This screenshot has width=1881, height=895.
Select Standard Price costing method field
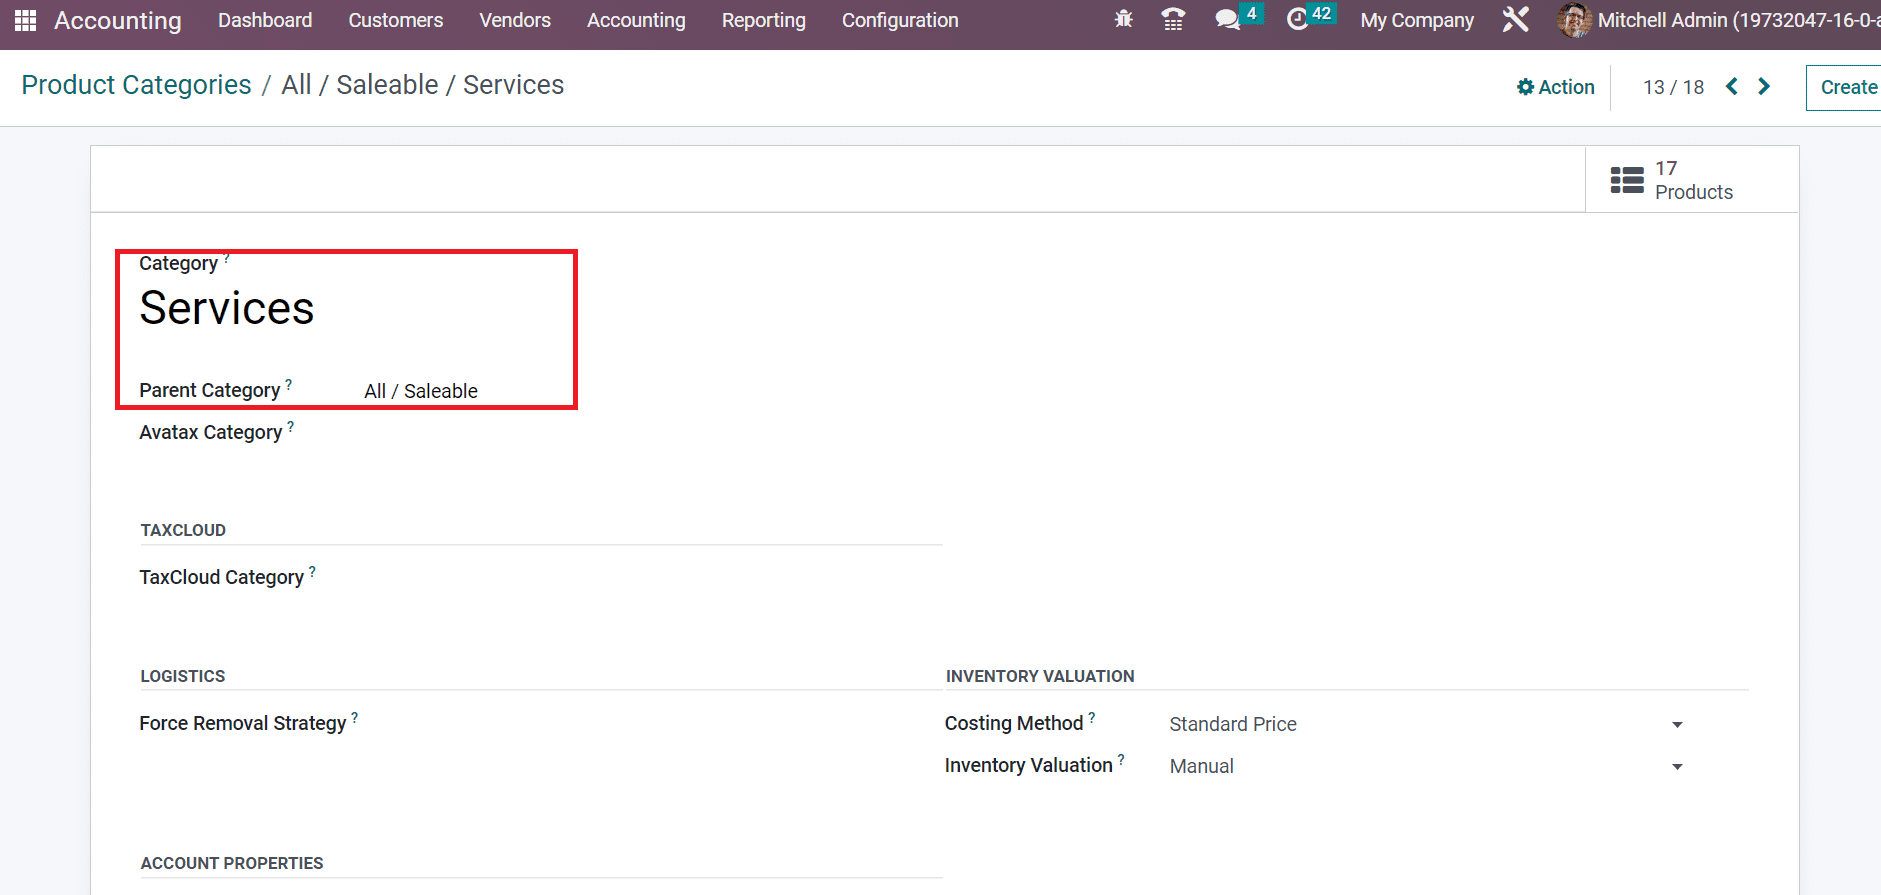[1427, 724]
